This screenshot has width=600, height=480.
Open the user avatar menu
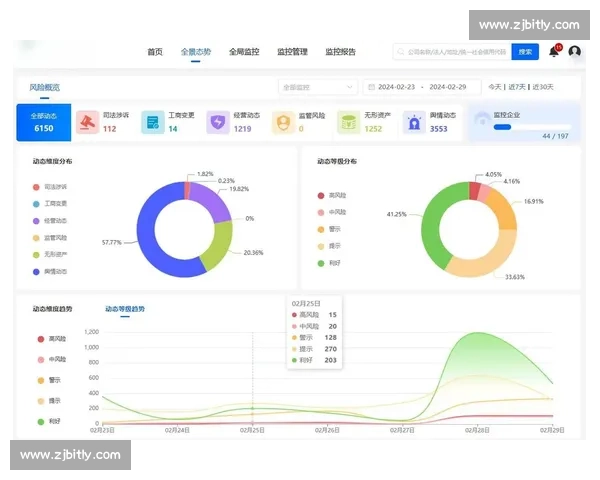pos(575,52)
